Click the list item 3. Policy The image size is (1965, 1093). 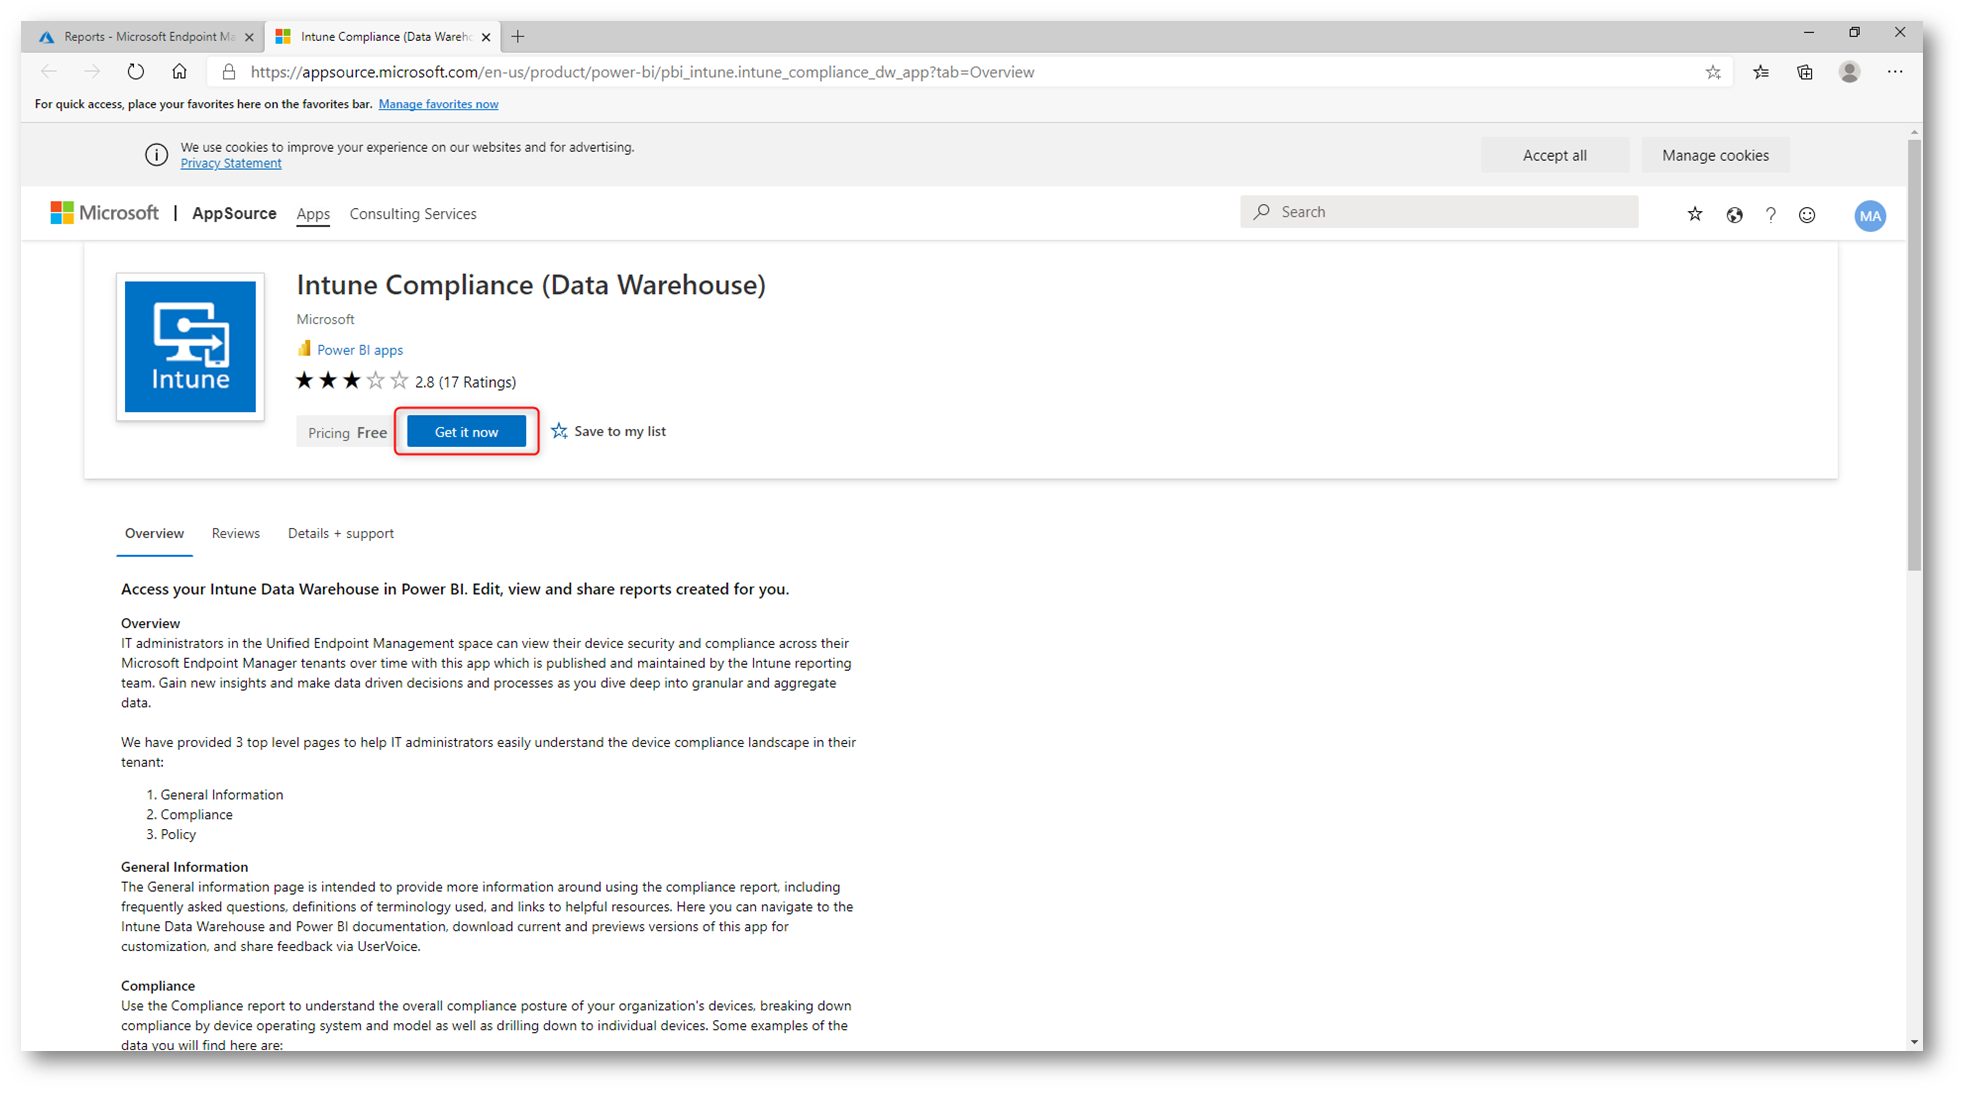(x=171, y=834)
